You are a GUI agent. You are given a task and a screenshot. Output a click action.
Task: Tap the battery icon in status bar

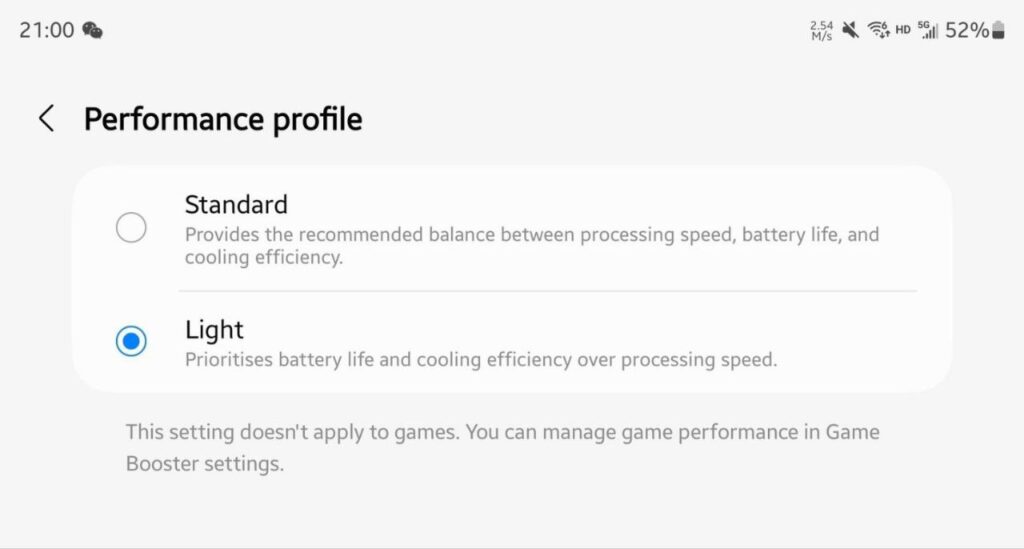pyautogui.click(x=997, y=30)
